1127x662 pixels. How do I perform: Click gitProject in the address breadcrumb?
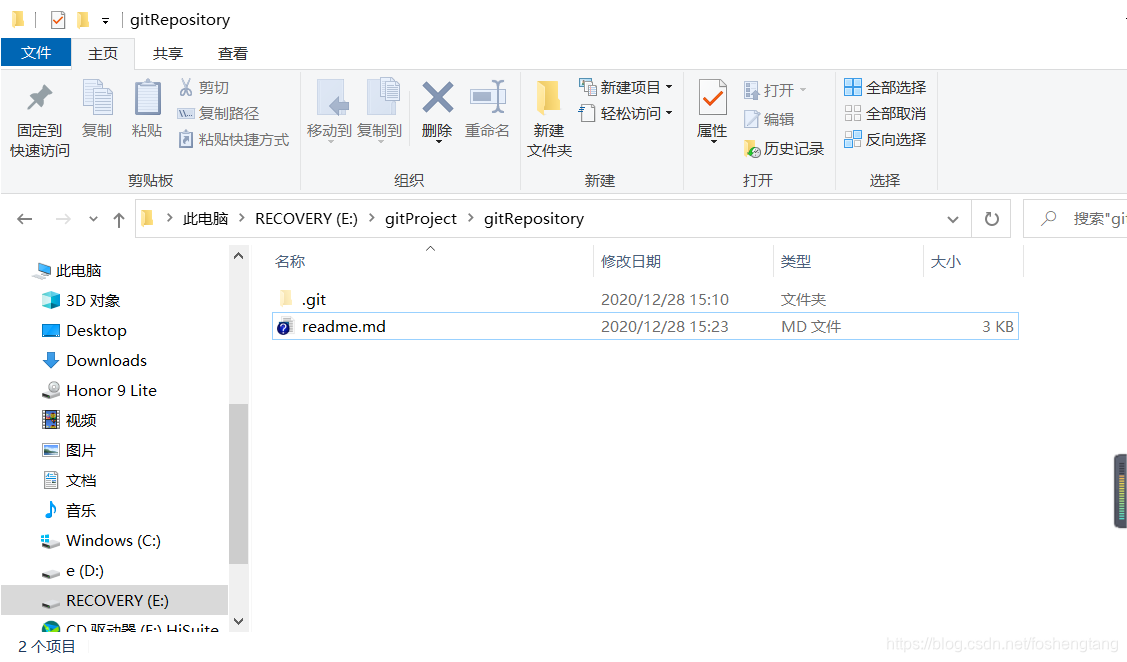[x=420, y=219]
